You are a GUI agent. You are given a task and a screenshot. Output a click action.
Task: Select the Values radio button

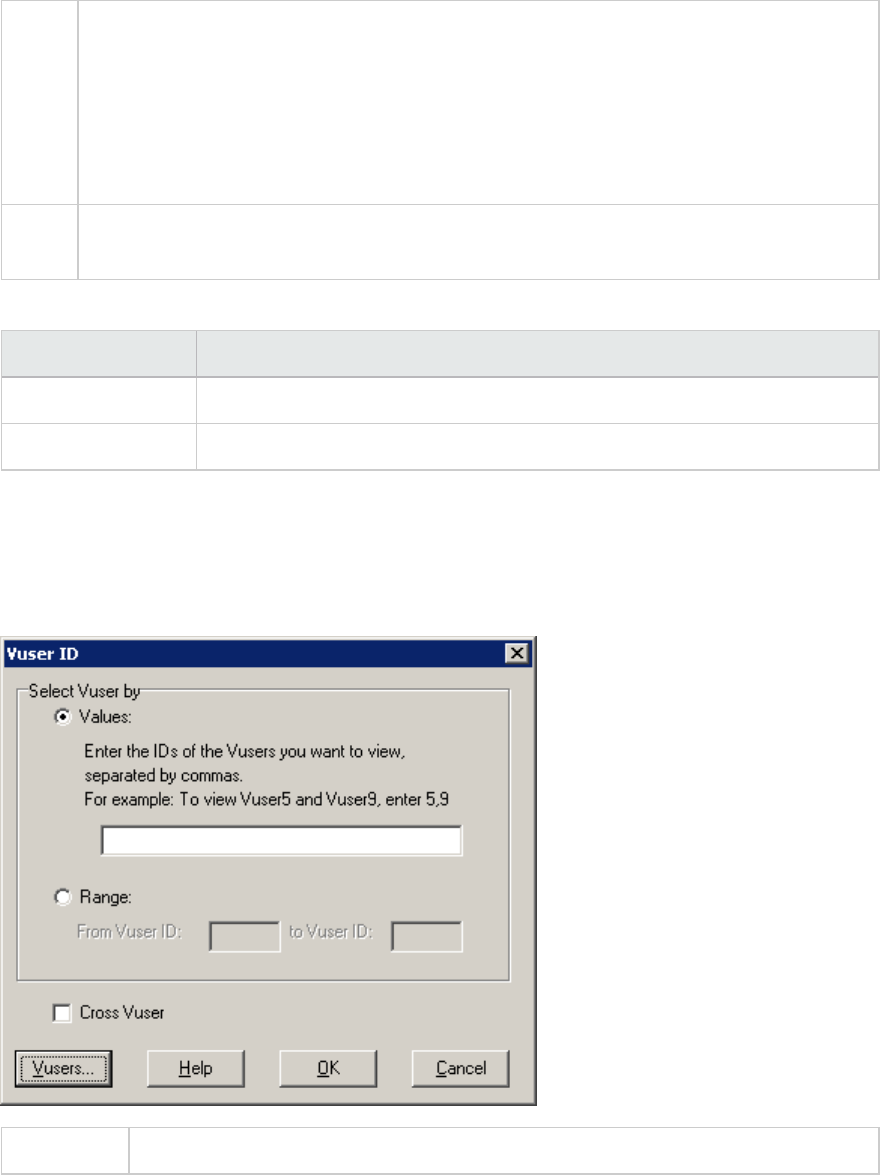pyautogui.click(x=63, y=717)
